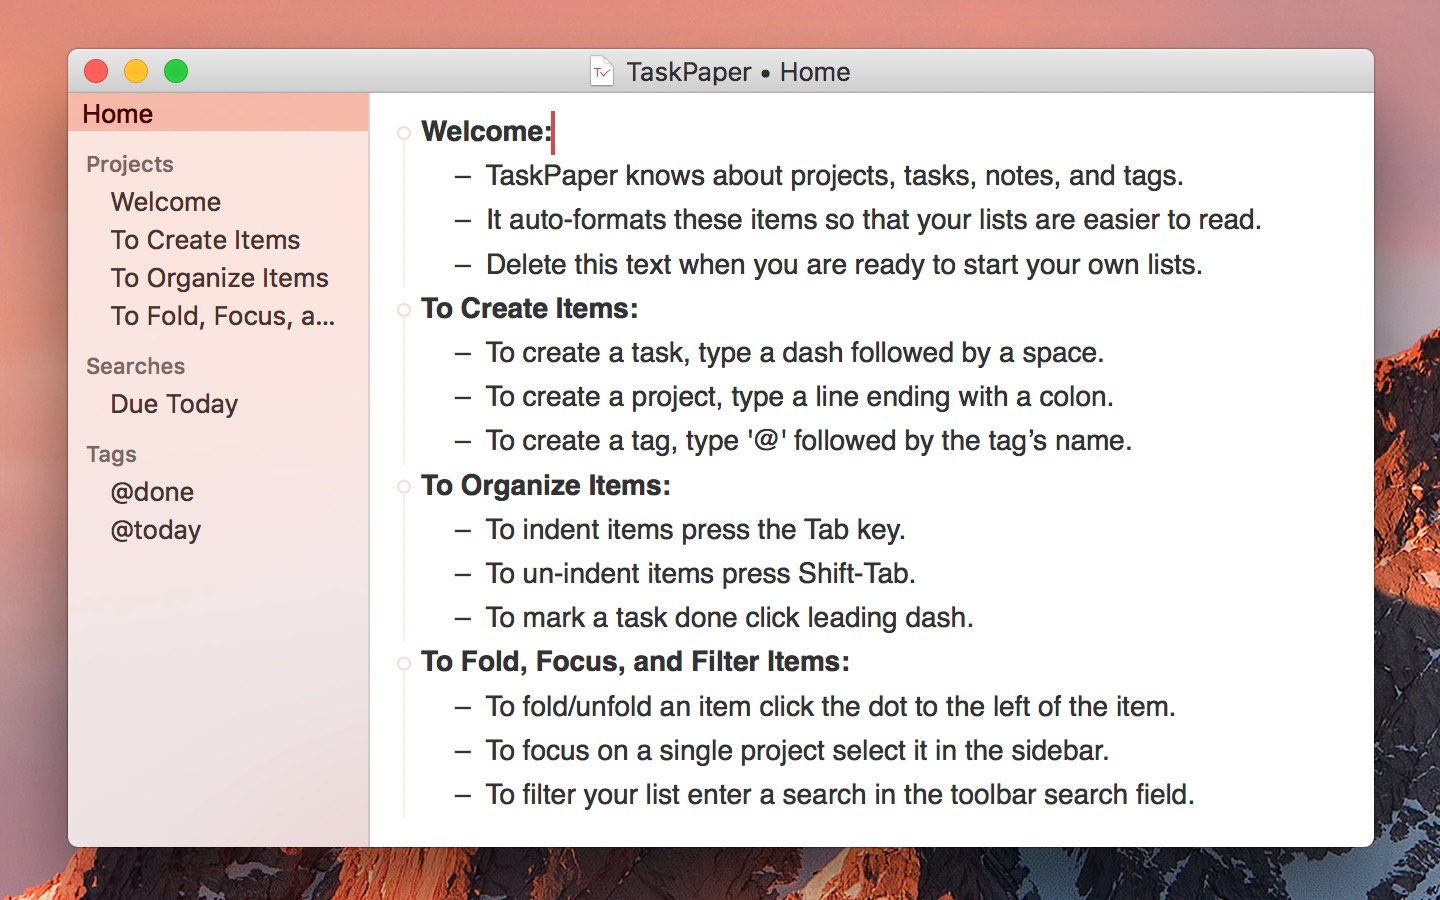1440x900 pixels.
Task: Fold the Welcome project using its dot
Action: click(404, 133)
